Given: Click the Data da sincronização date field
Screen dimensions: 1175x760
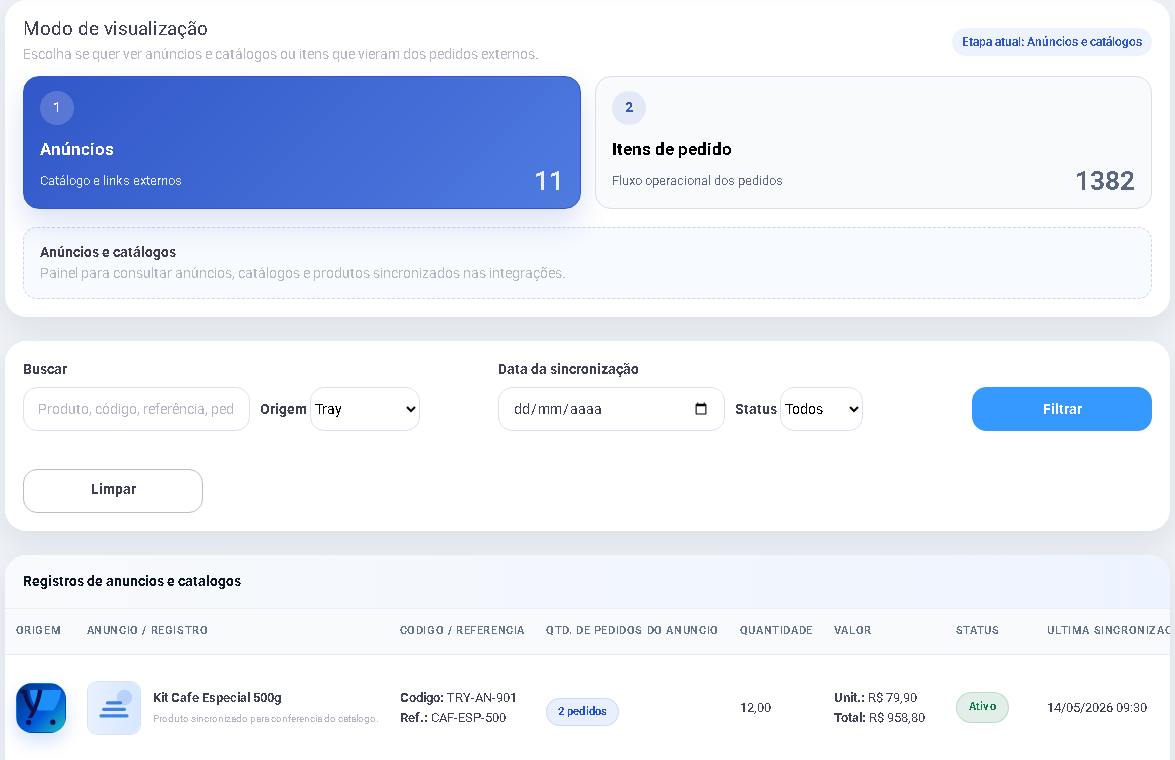Looking at the screenshot, I should (x=611, y=408).
